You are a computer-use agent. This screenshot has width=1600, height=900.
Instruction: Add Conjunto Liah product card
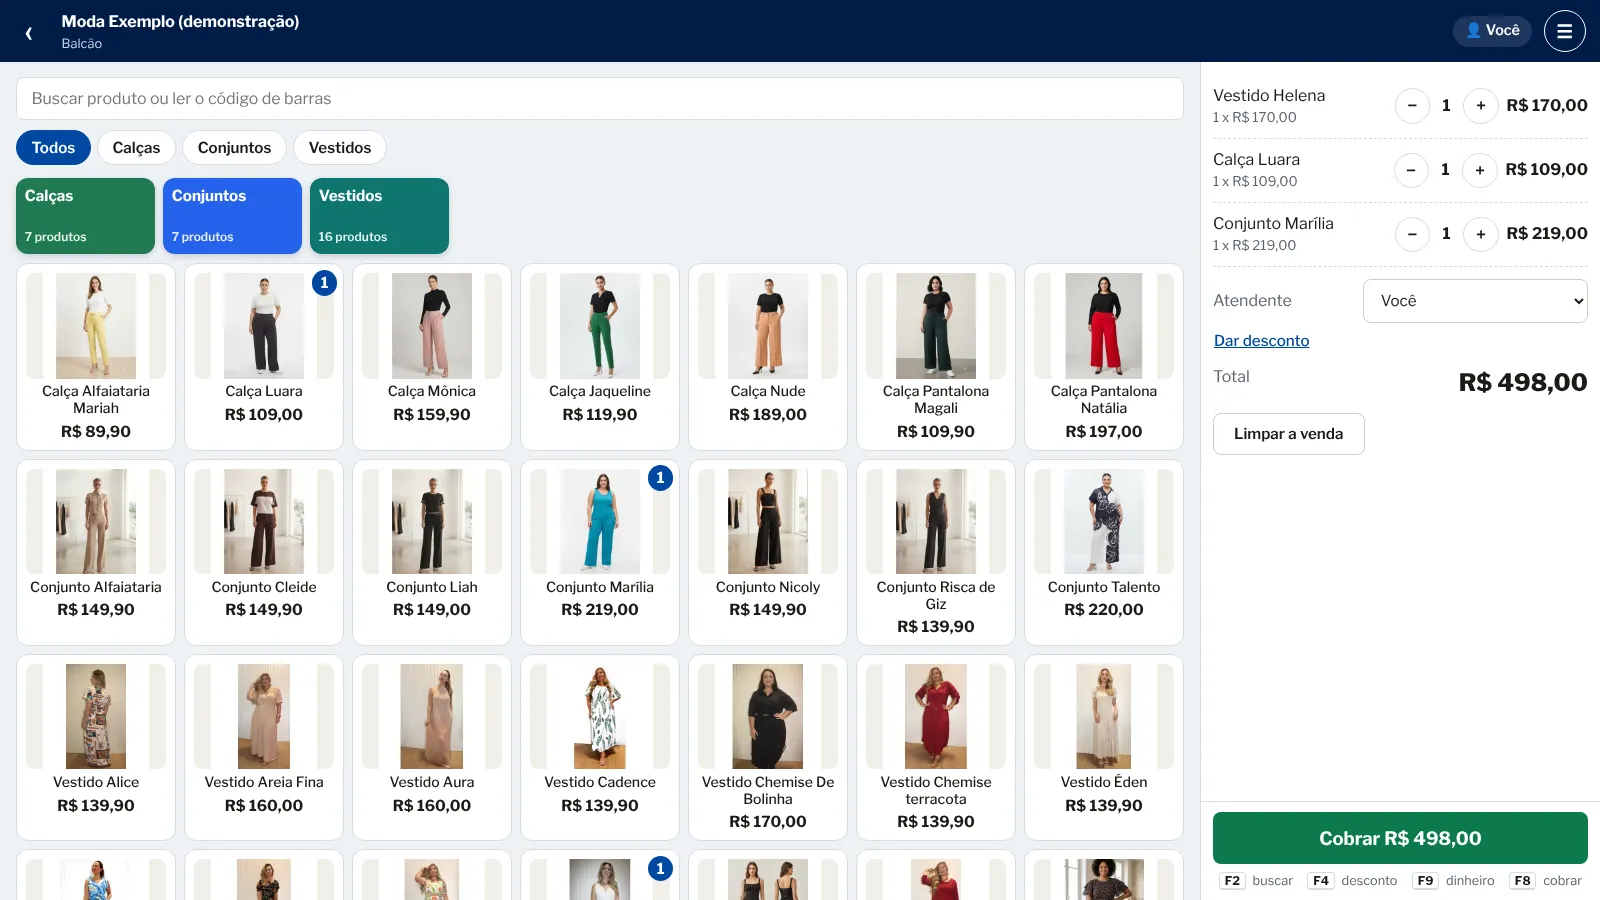click(432, 552)
